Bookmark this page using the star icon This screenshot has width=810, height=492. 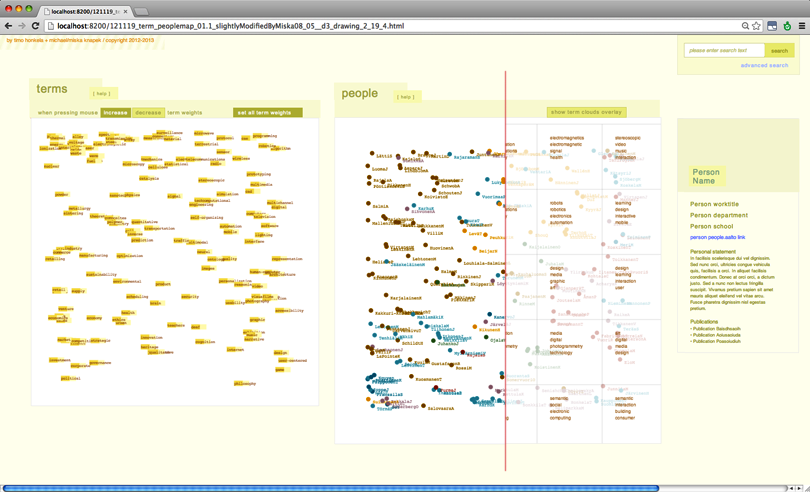pos(757,26)
